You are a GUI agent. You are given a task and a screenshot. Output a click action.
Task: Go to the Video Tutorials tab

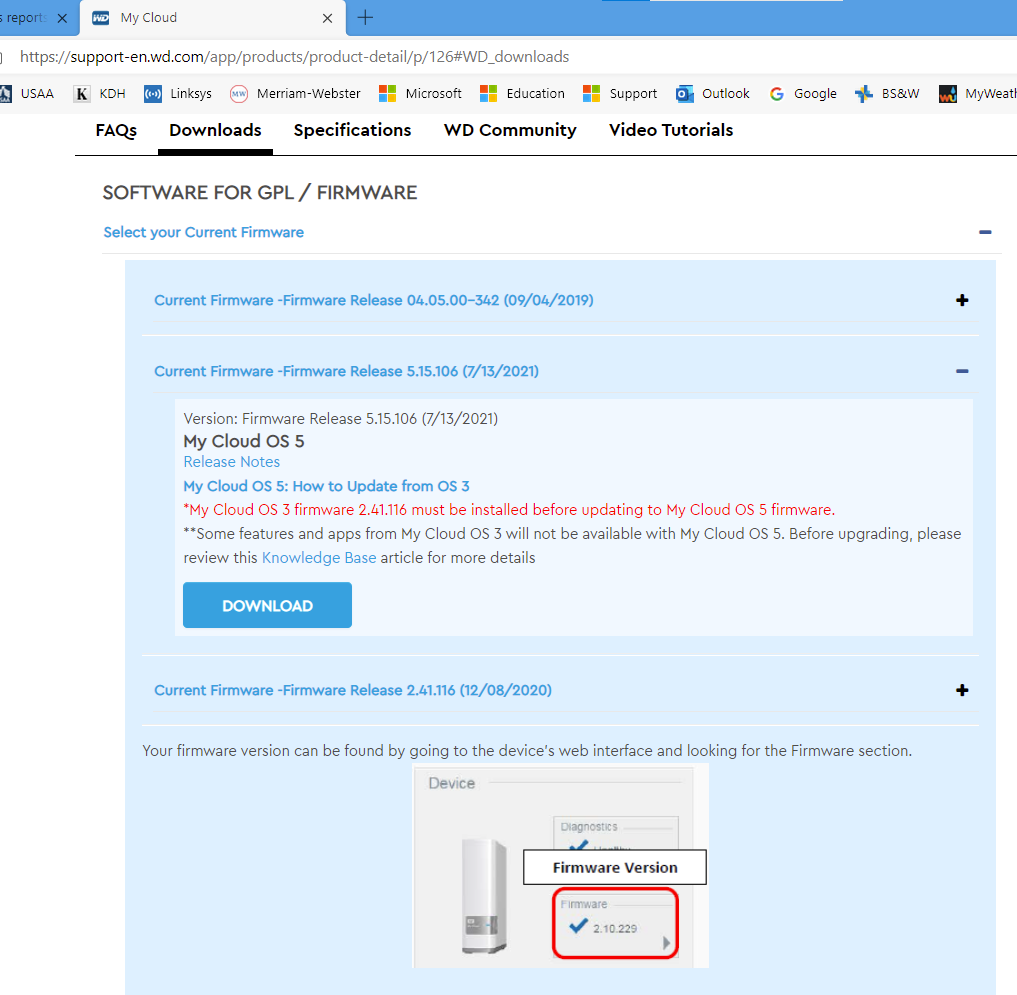coord(671,130)
